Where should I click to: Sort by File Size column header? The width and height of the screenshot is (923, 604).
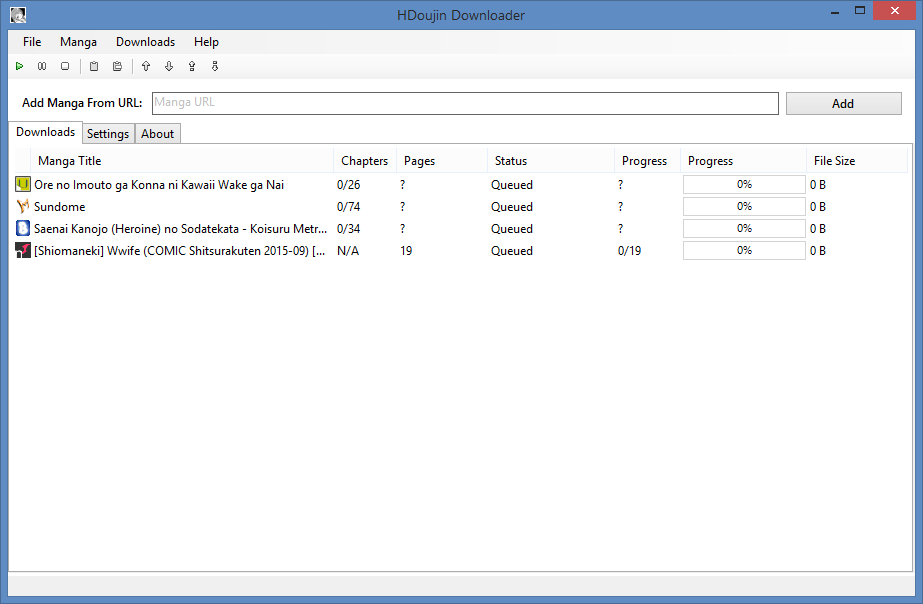(856, 161)
